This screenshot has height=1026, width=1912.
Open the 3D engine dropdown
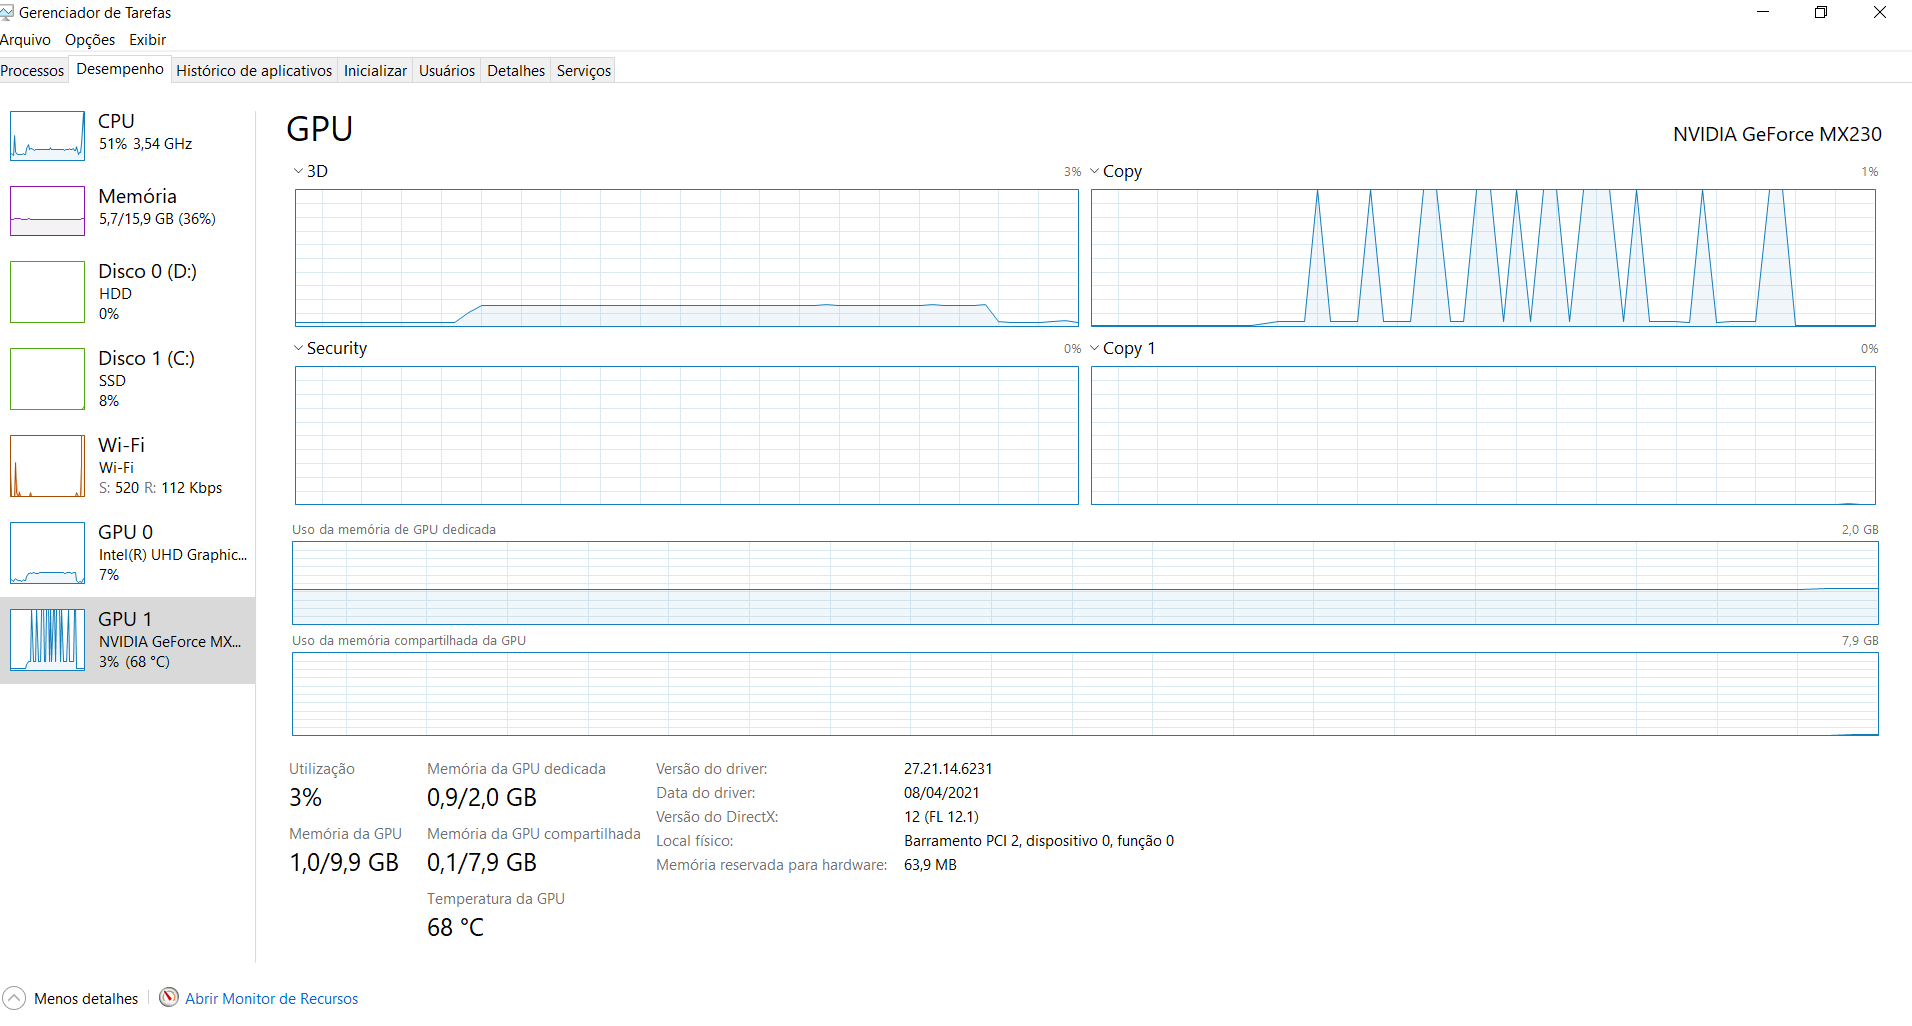(298, 171)
